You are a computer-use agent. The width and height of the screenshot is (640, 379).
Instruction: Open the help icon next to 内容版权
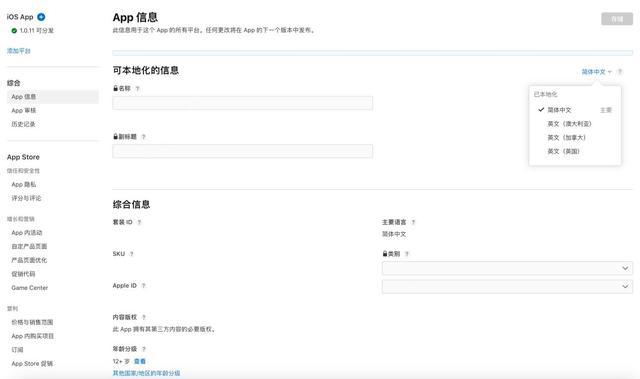tap(144, 317)
